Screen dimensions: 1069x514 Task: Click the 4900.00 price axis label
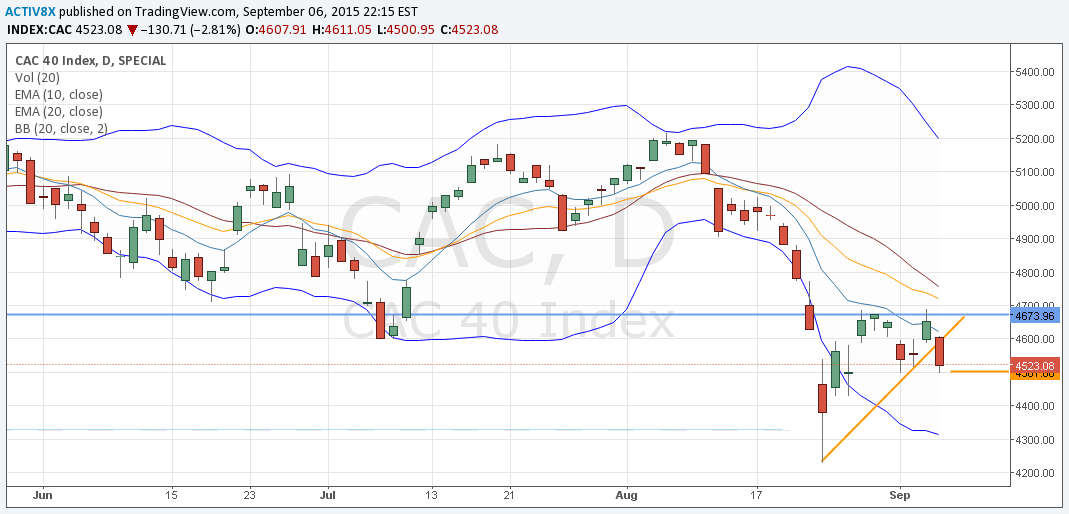(1035, 239)
